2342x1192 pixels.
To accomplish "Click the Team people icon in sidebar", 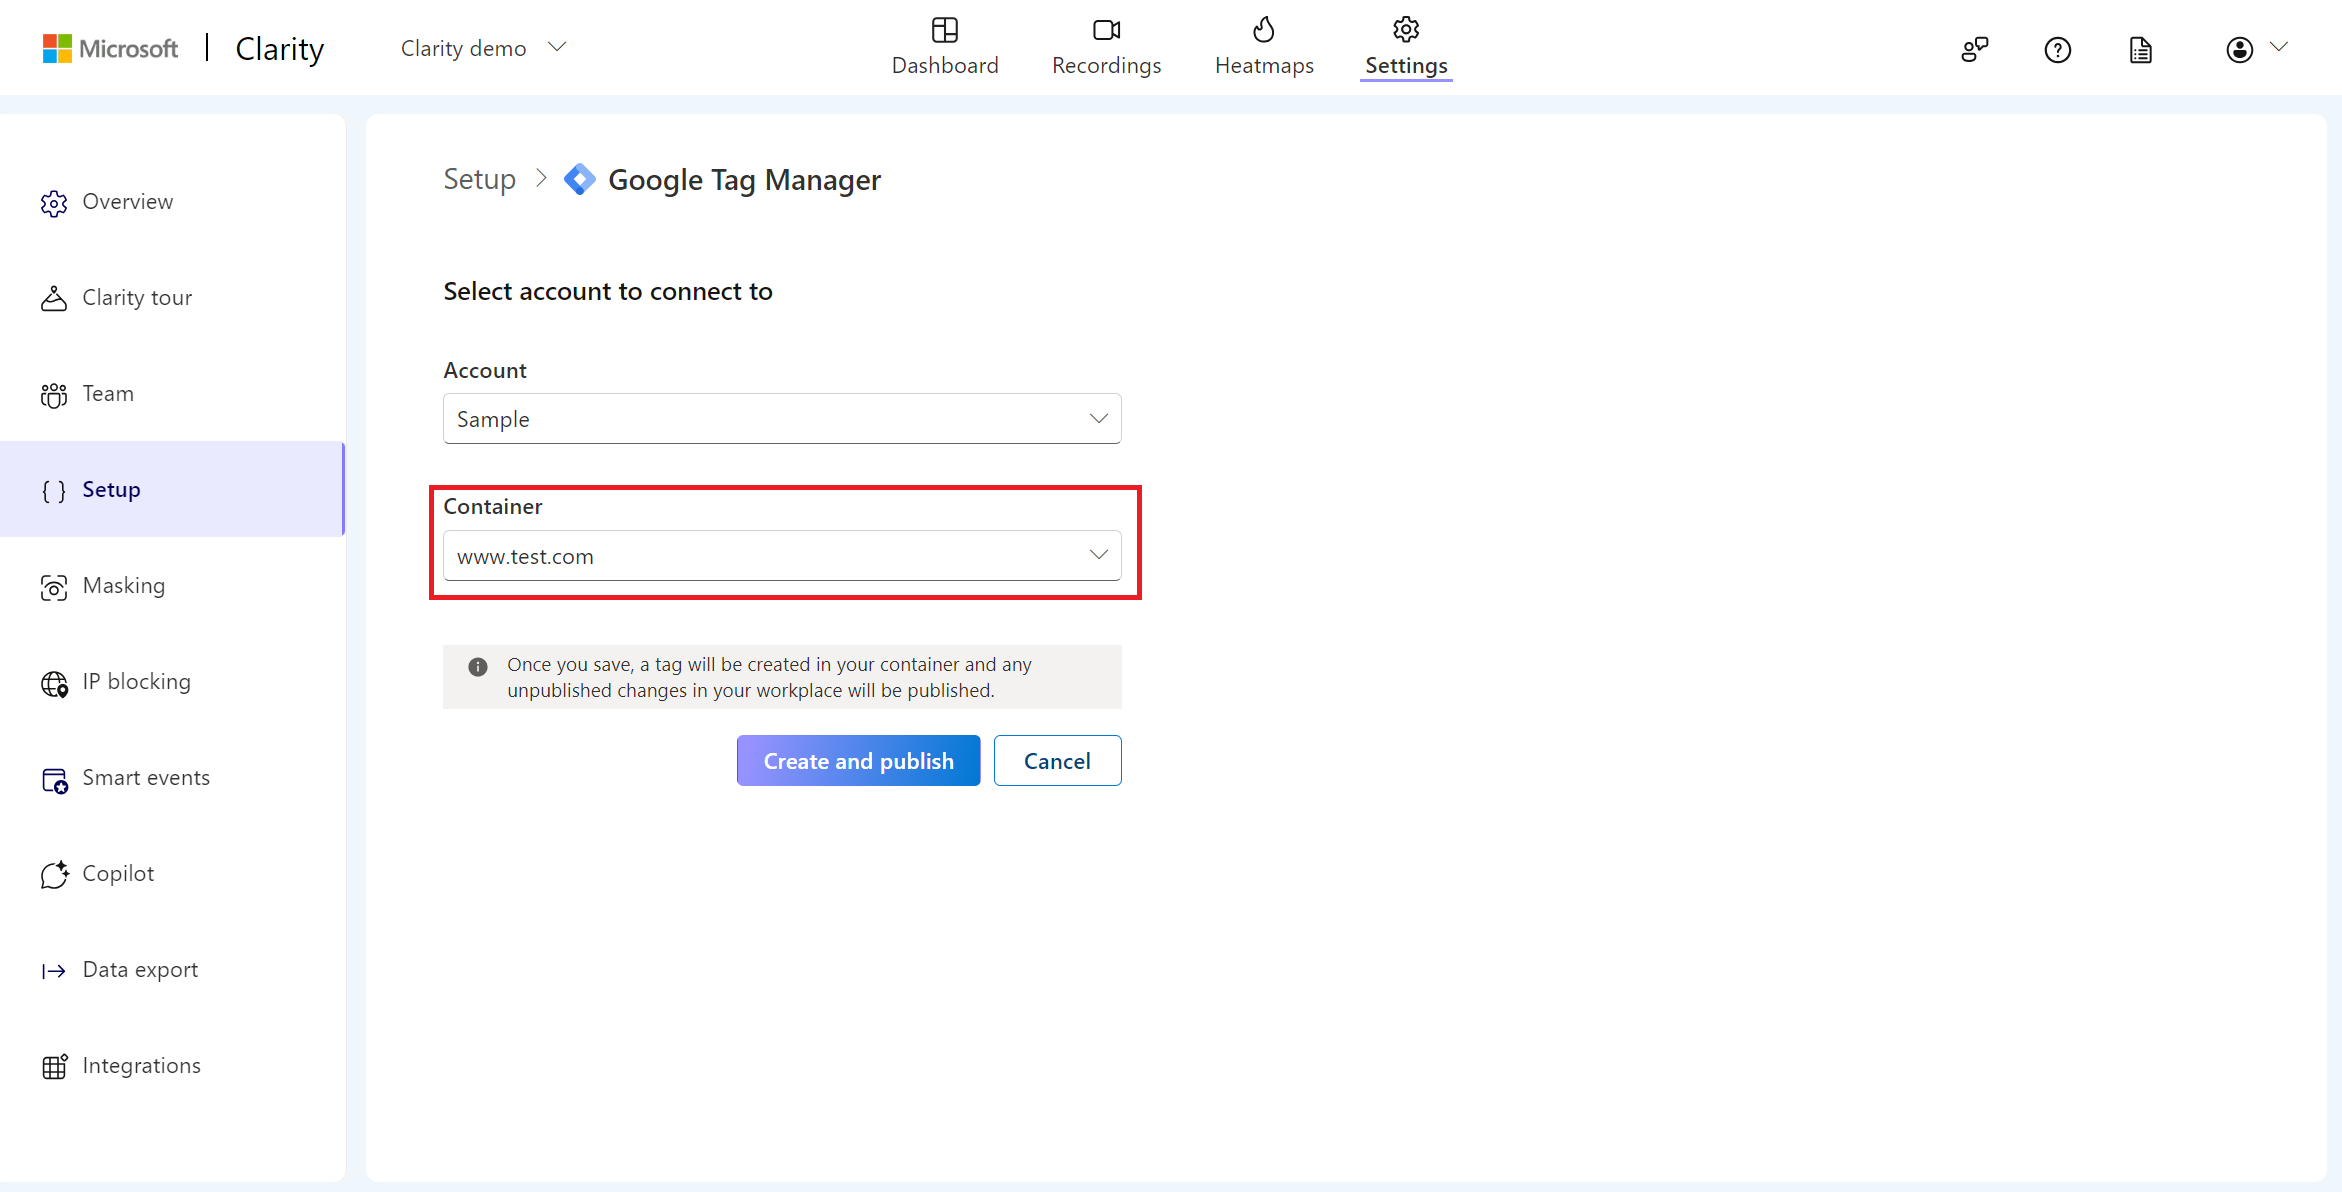I will (54, 395).
